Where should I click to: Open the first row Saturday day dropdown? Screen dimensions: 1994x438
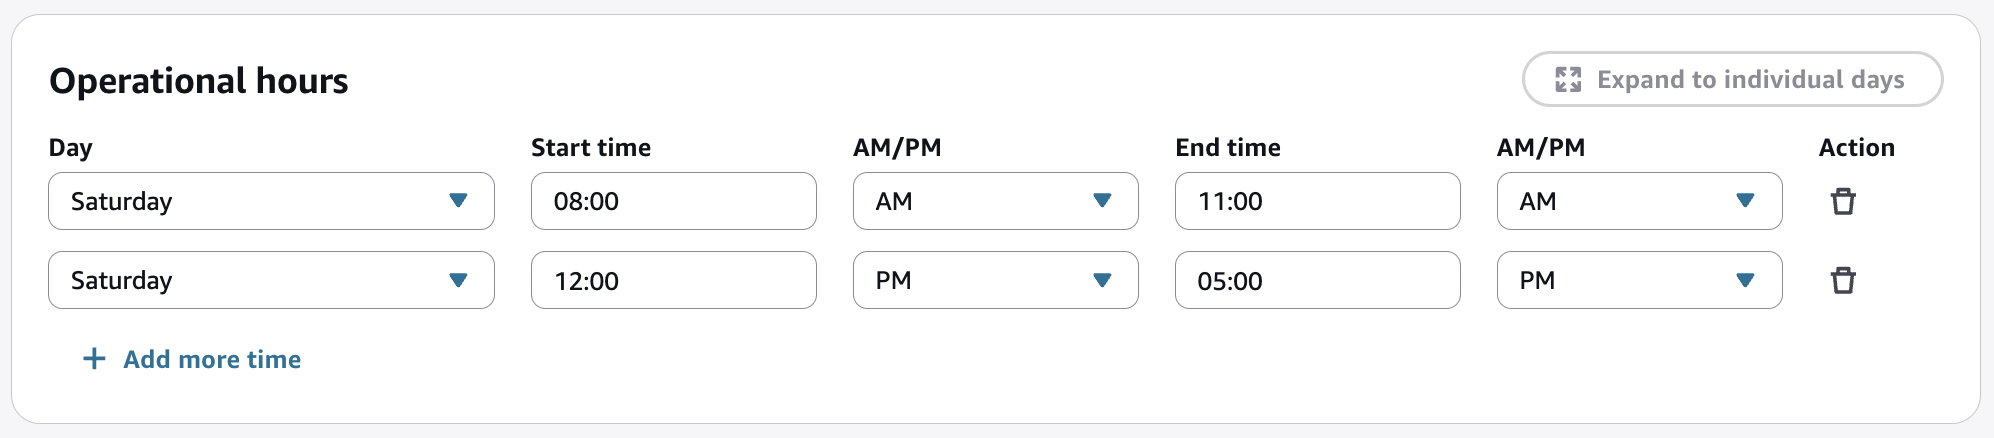click(270, 201)
